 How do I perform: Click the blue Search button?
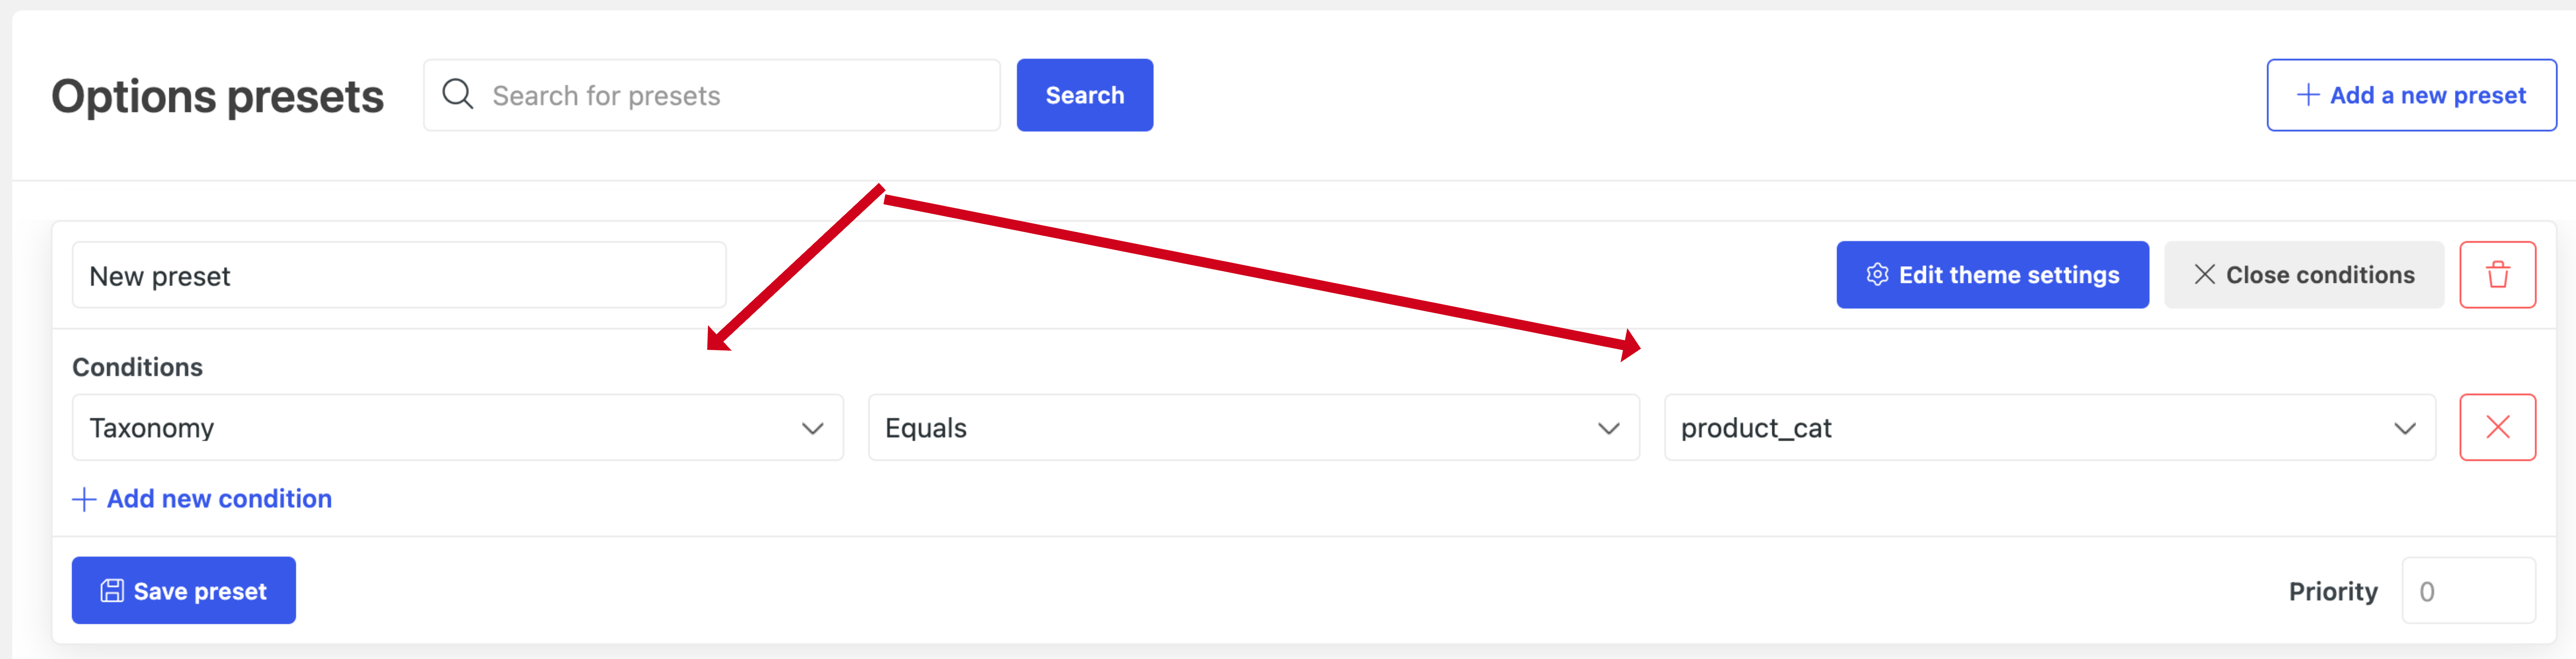(1084, 95)
